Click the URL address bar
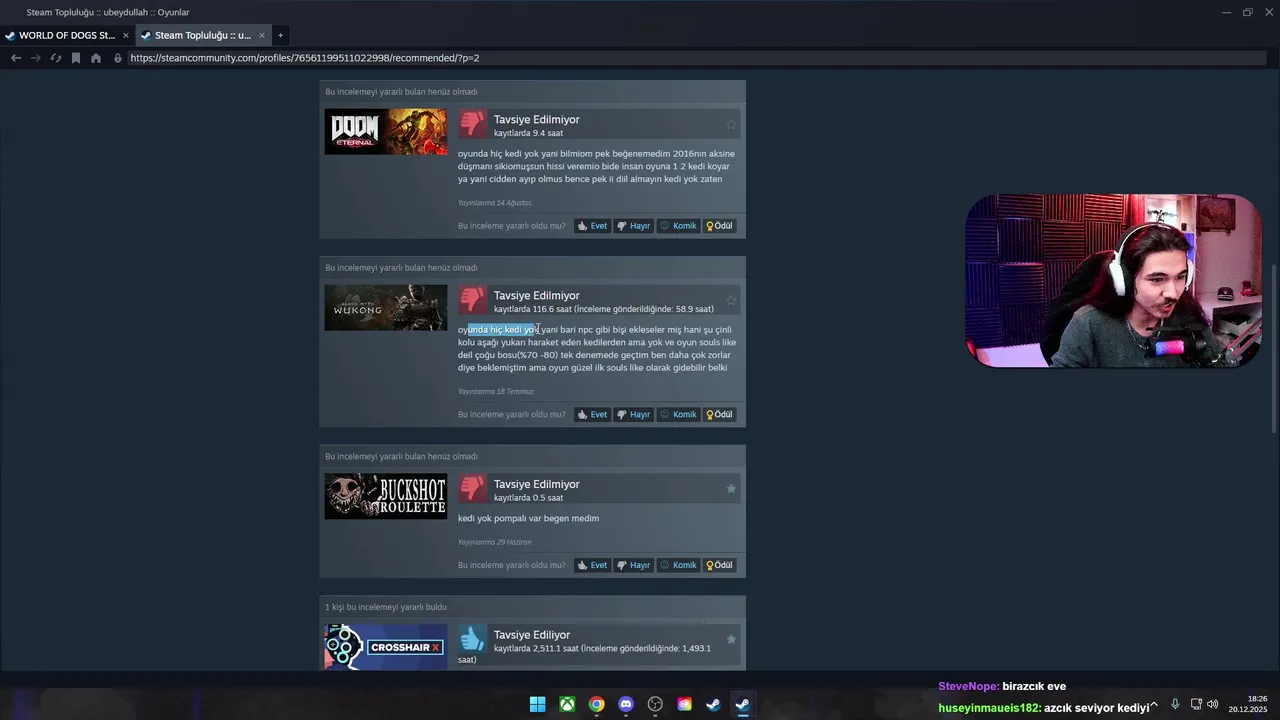Screen dimensions: 1280x720 tap(697, 58)
